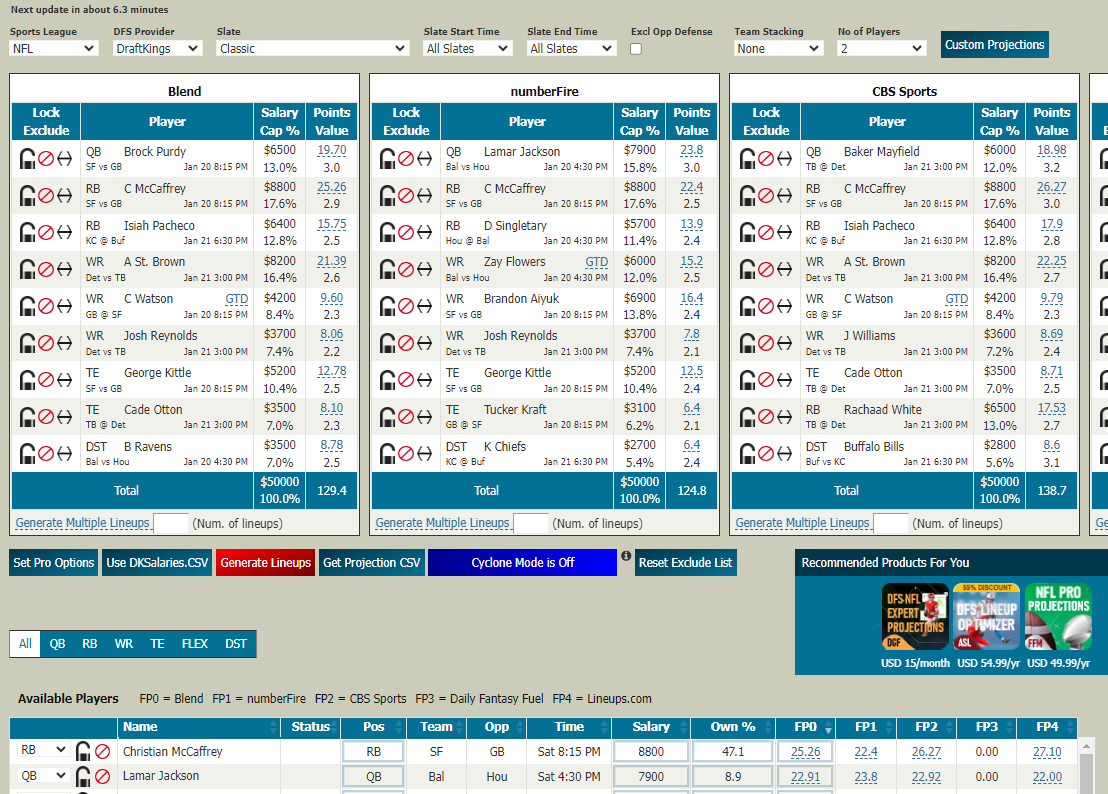This screenshot has height=794, width=1108.
Task: Lock Christian McCaffrey in Available Players
Action: [83, 752]
